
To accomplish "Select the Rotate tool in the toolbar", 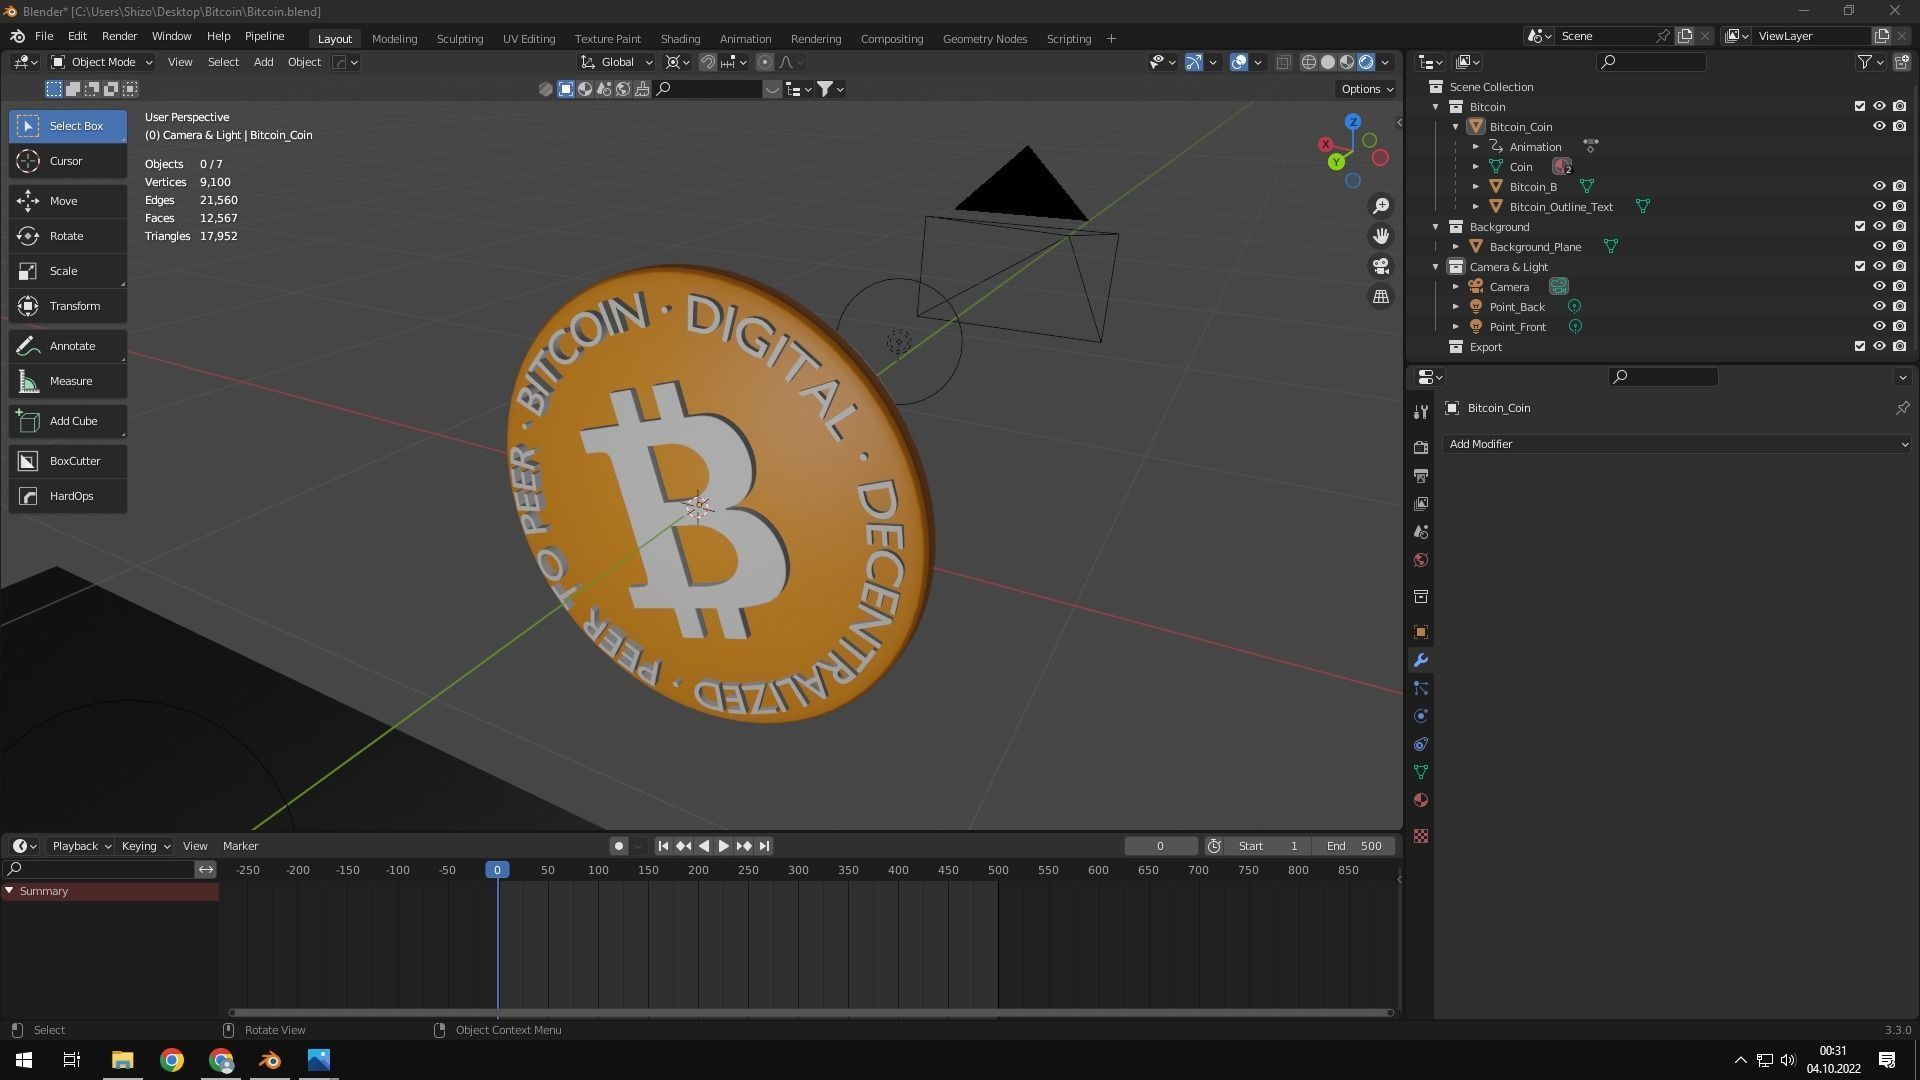I will 67,236.
